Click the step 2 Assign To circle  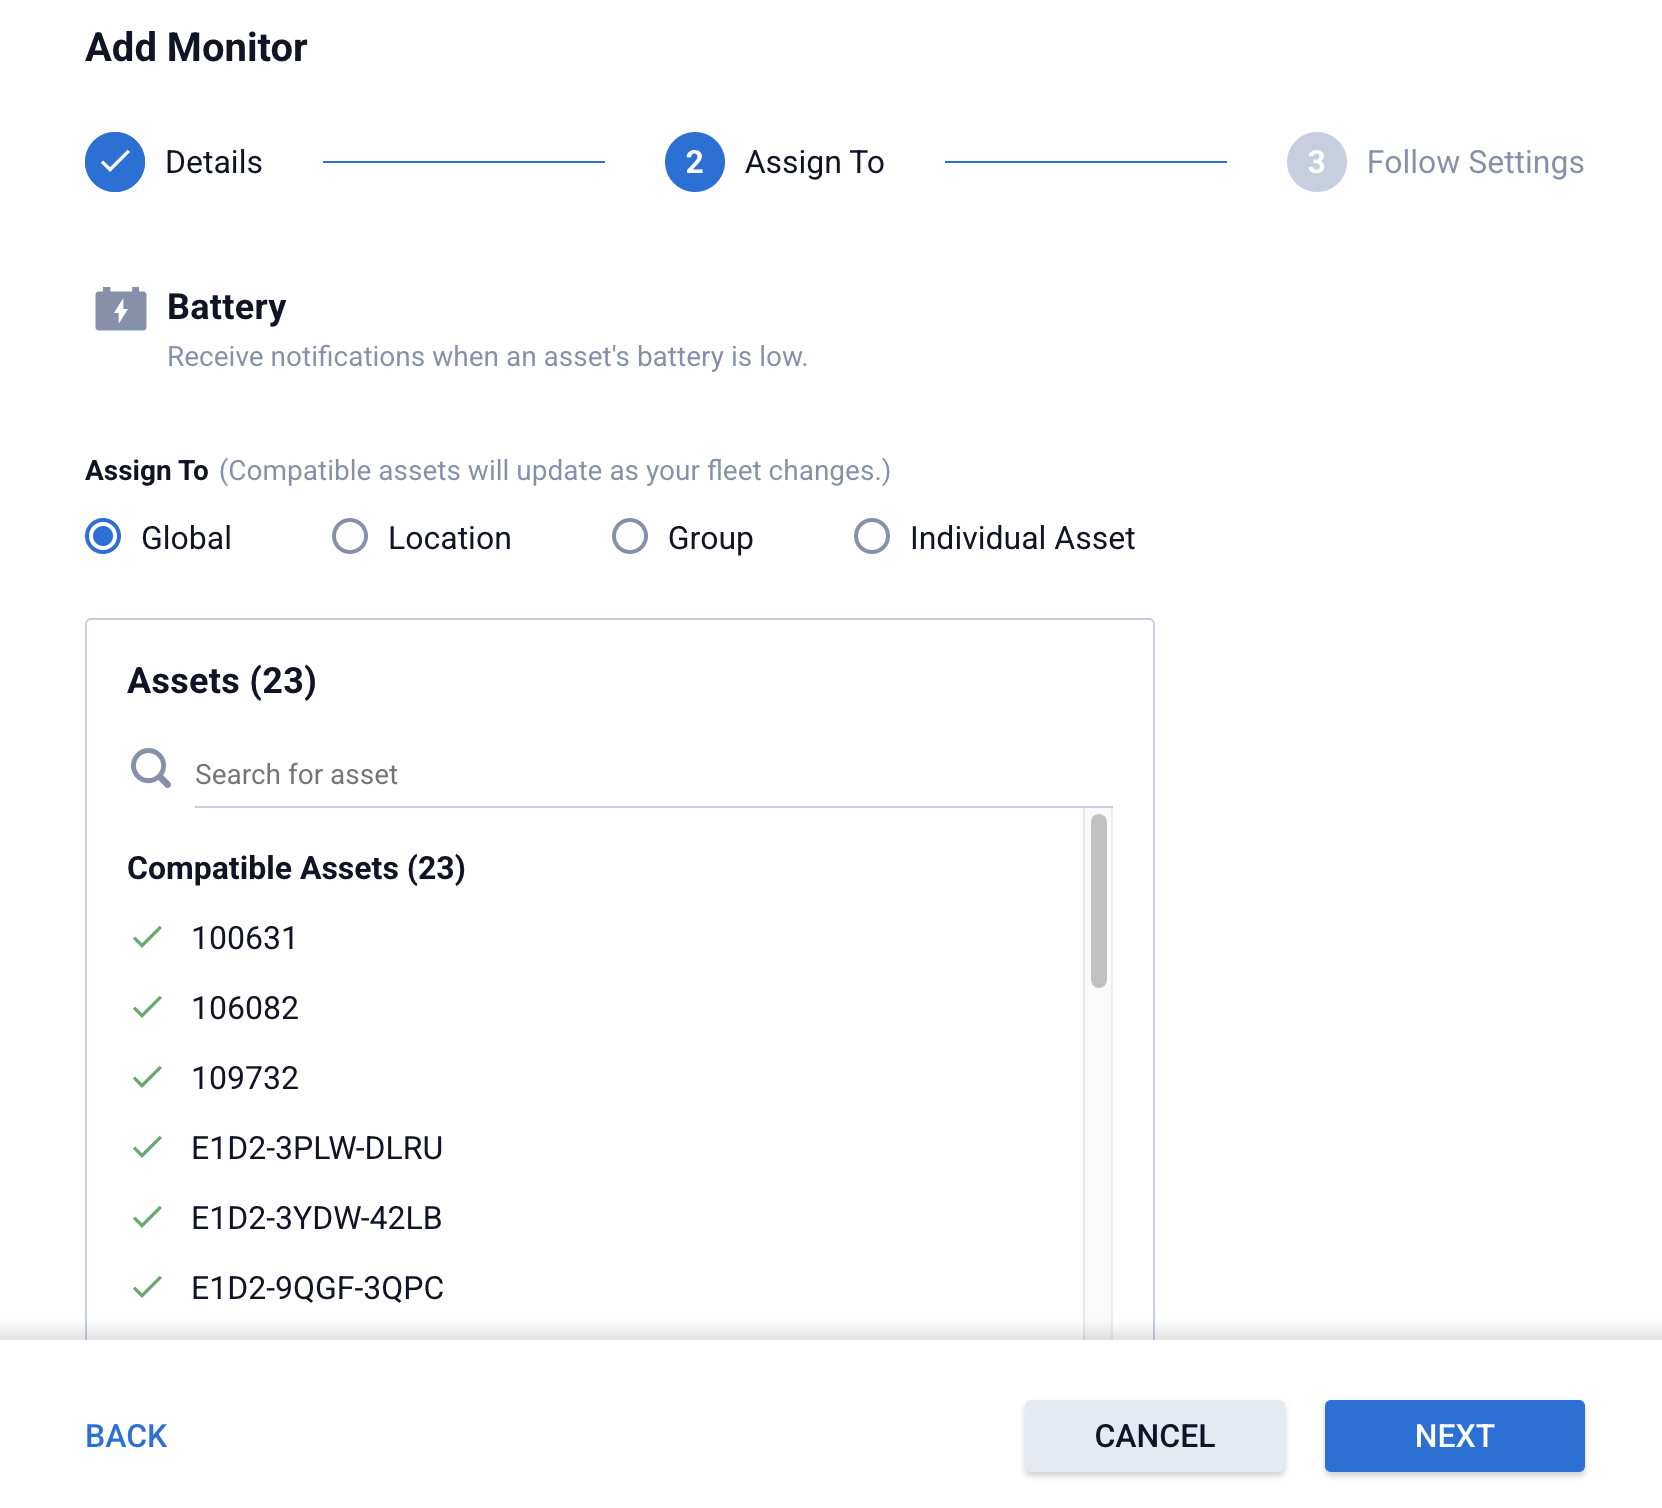694,162
